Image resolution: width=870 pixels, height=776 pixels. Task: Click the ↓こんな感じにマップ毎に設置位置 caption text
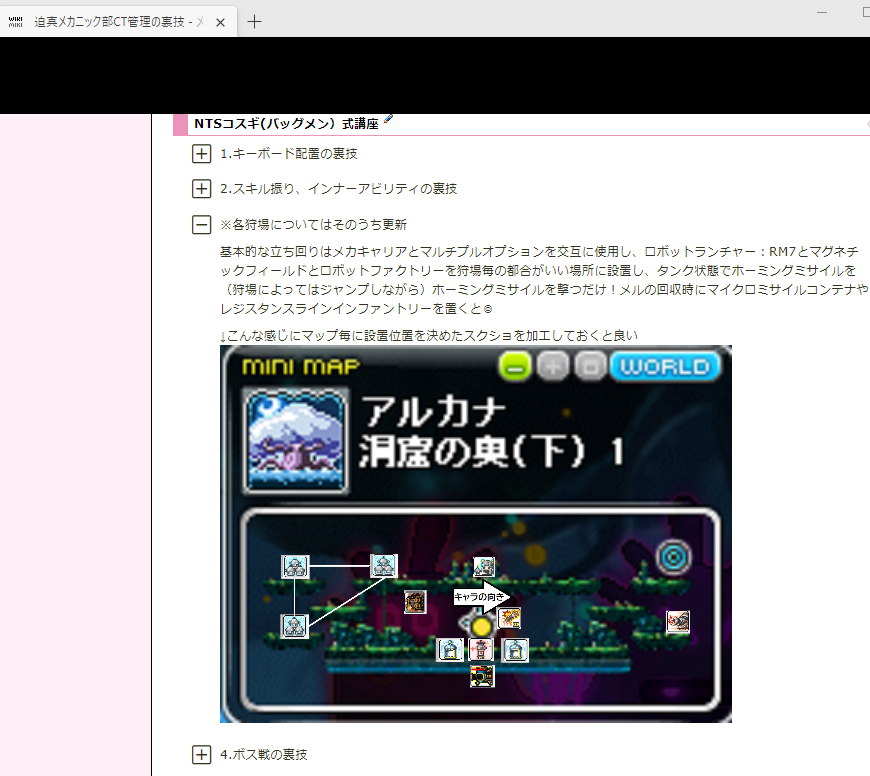429,336
